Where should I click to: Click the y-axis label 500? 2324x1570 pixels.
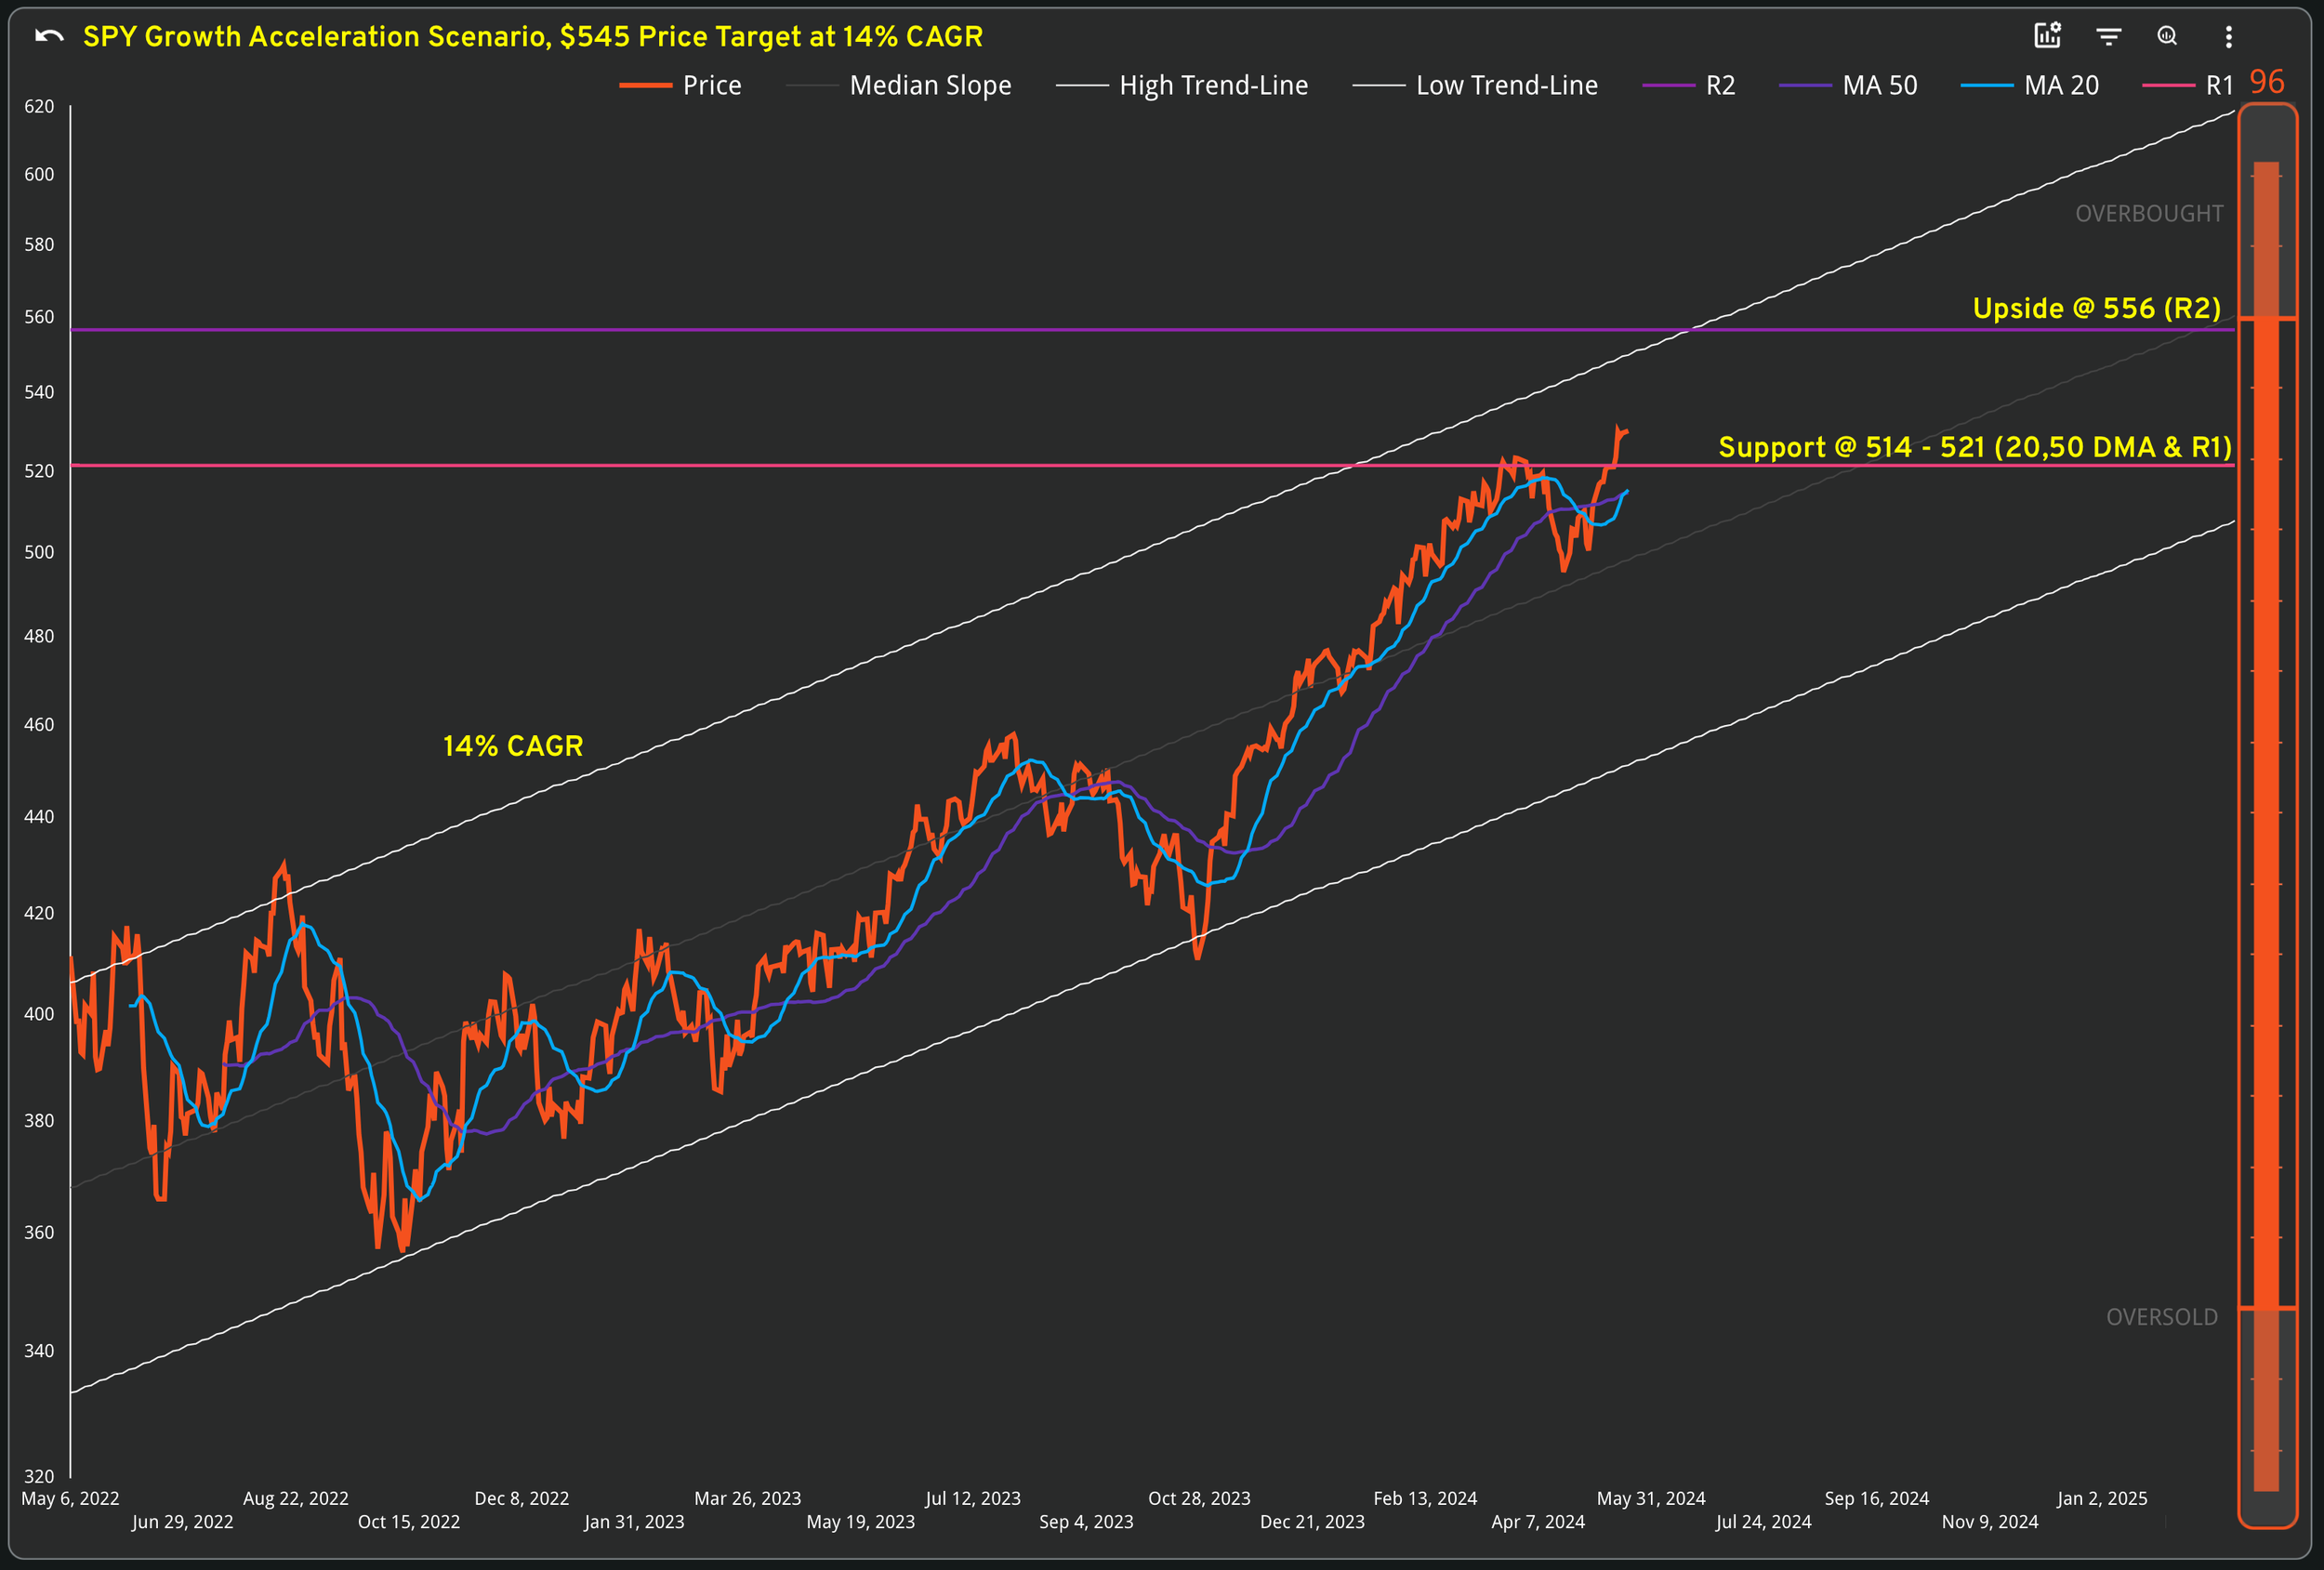coord(39,552)
